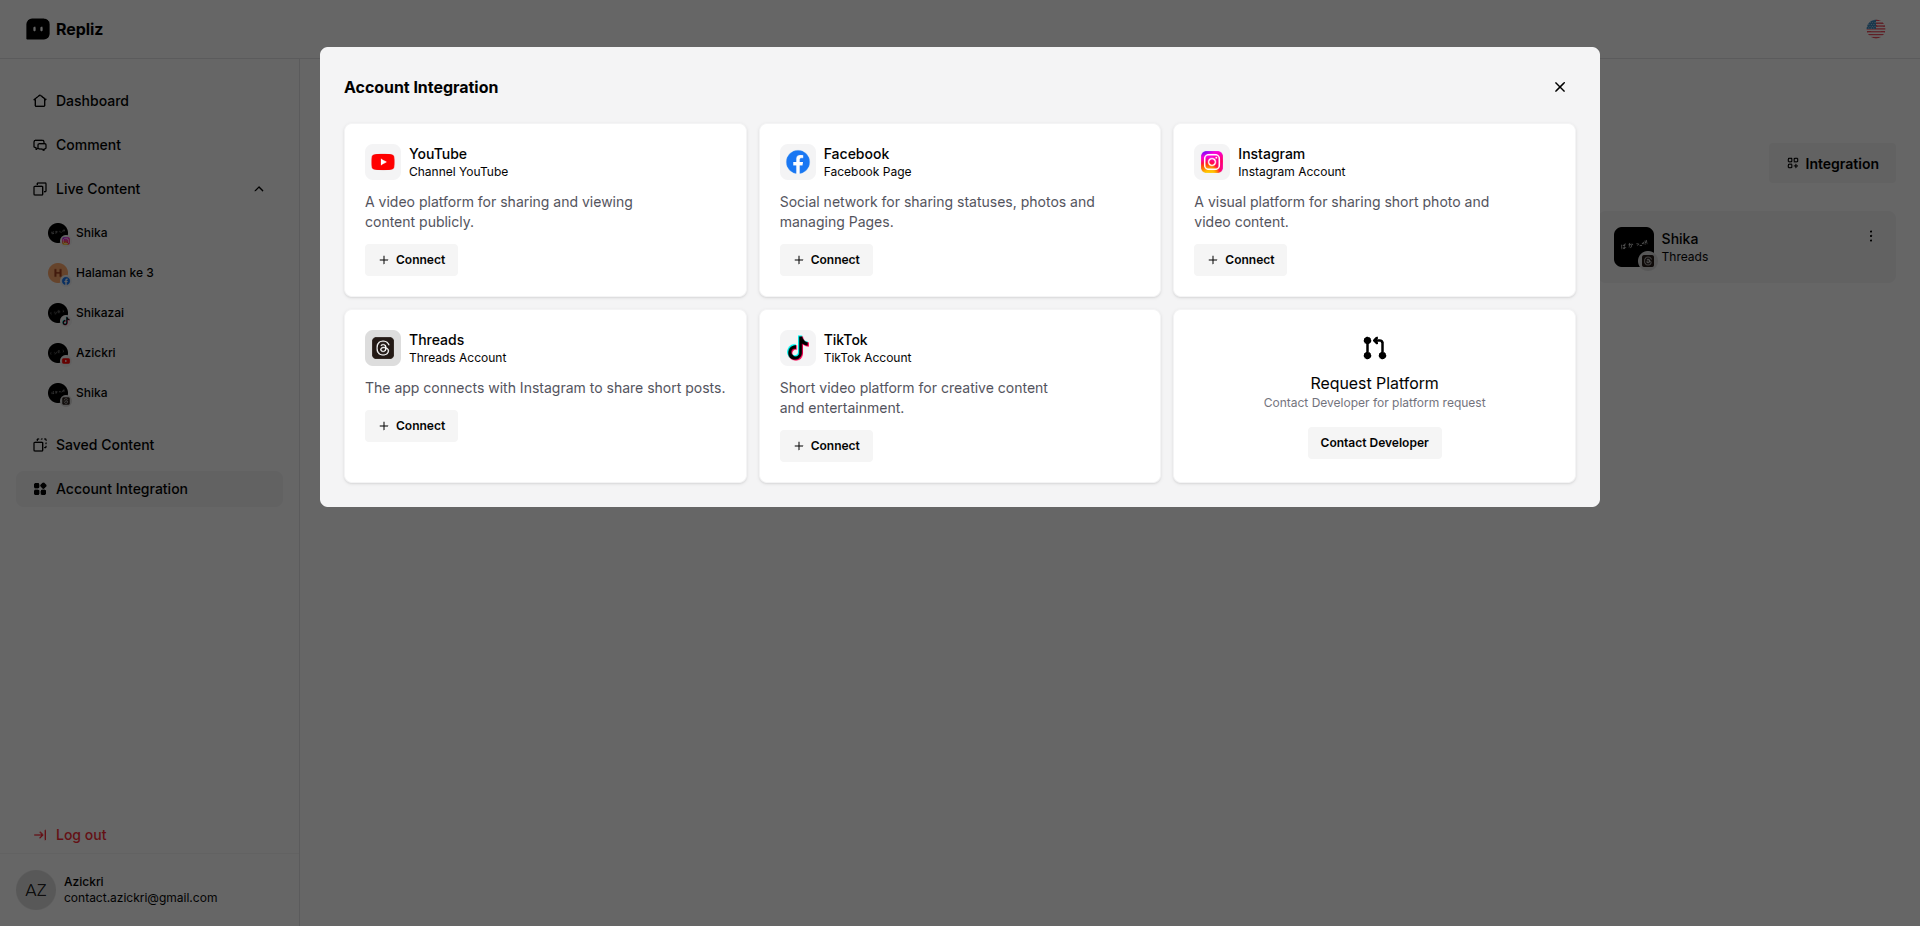This screenshot has width=1920, height=926.
Task: Click the Contact Developer button
Action: click(1374, 443)
